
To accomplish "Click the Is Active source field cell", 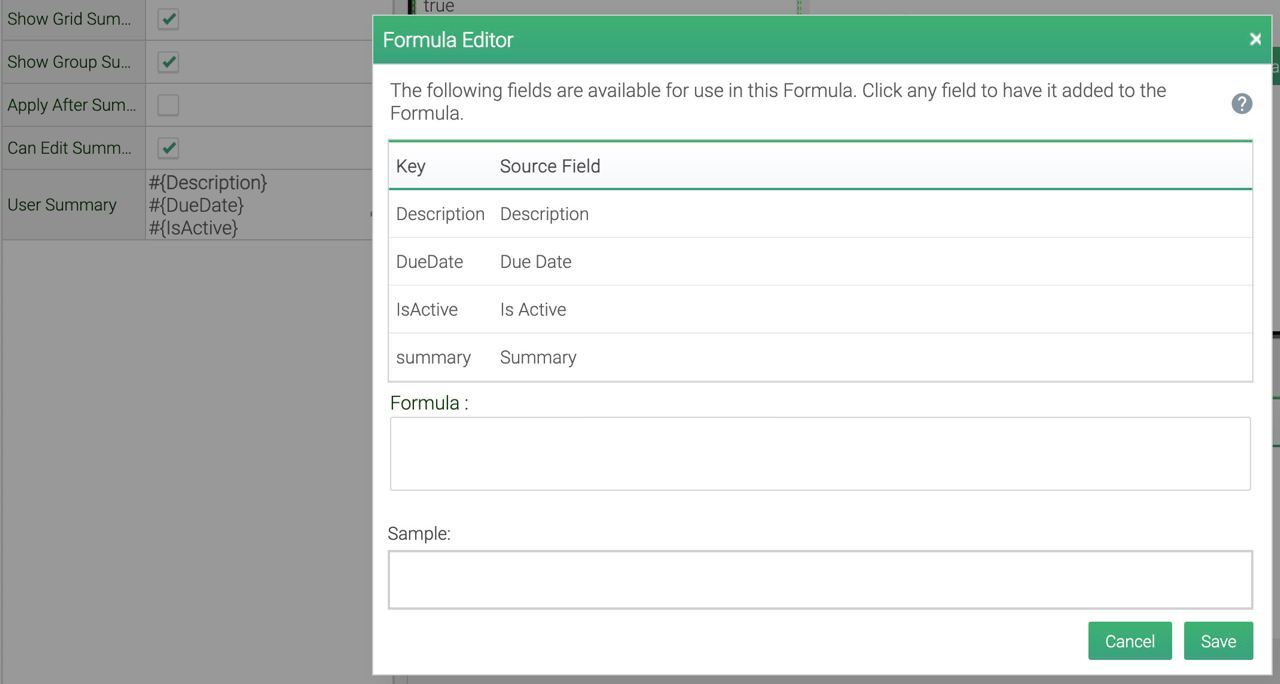I will [533, 310].
